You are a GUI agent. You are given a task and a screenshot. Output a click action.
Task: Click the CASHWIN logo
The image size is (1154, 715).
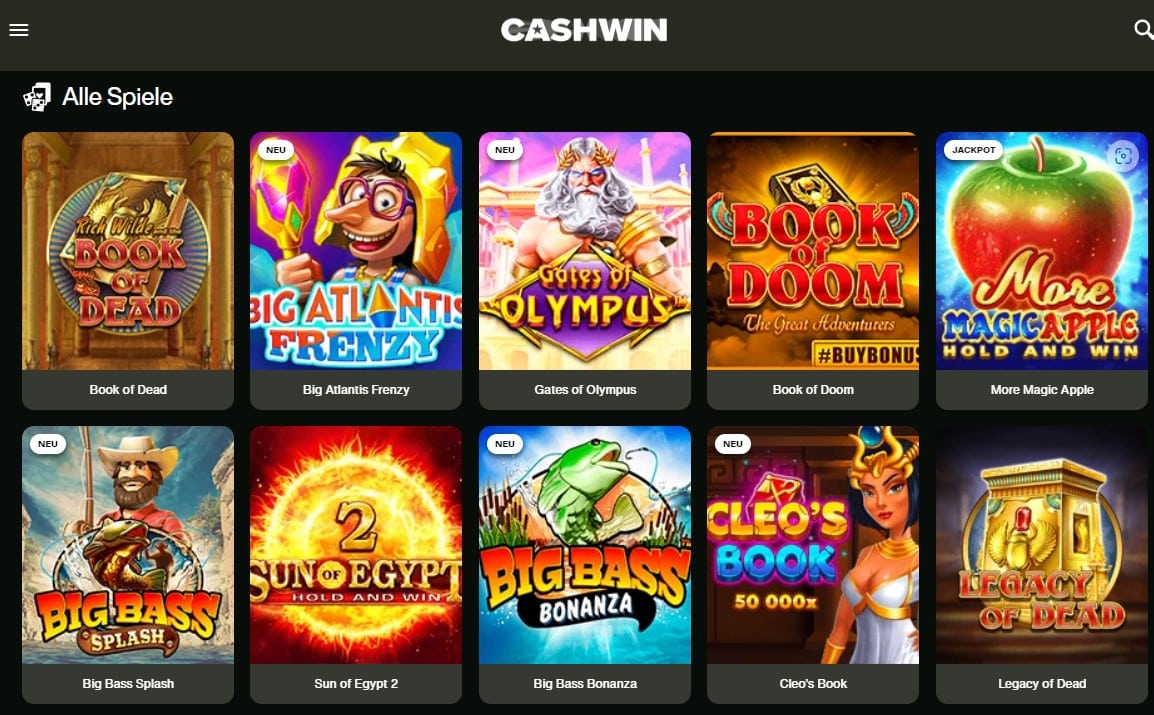point(584,30)
